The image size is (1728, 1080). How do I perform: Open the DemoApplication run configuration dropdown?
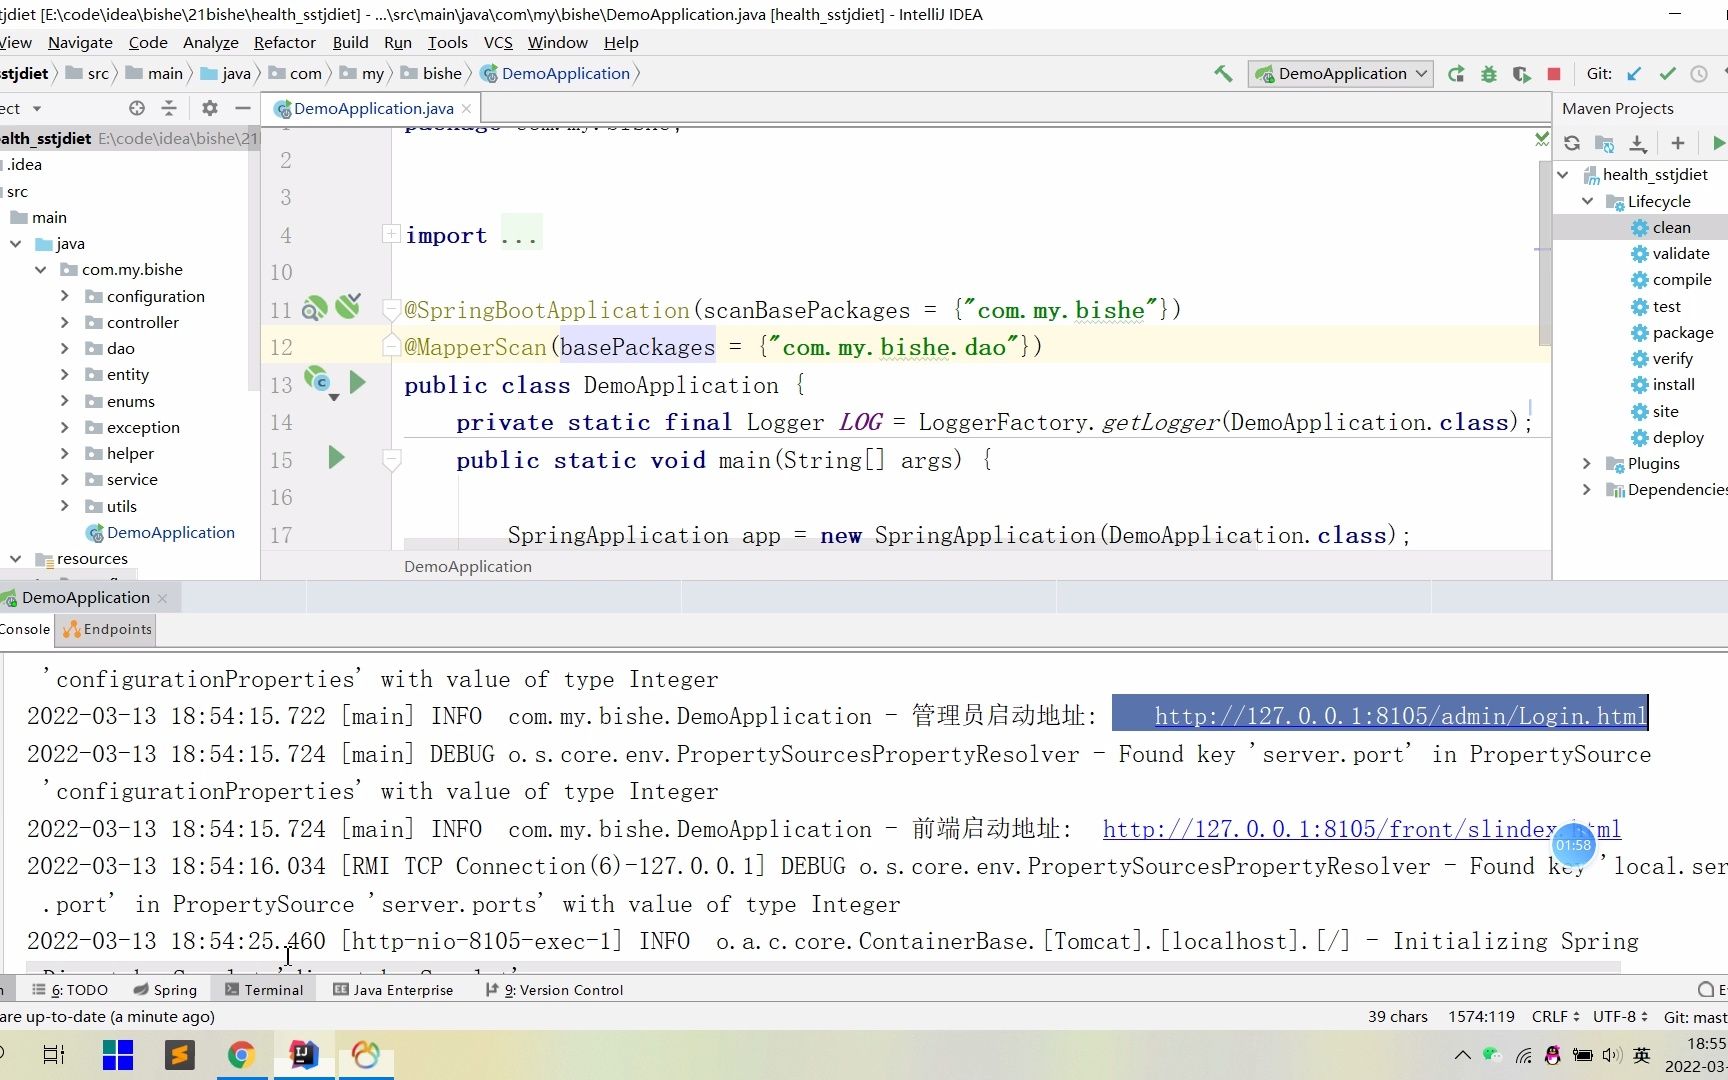1340,74
